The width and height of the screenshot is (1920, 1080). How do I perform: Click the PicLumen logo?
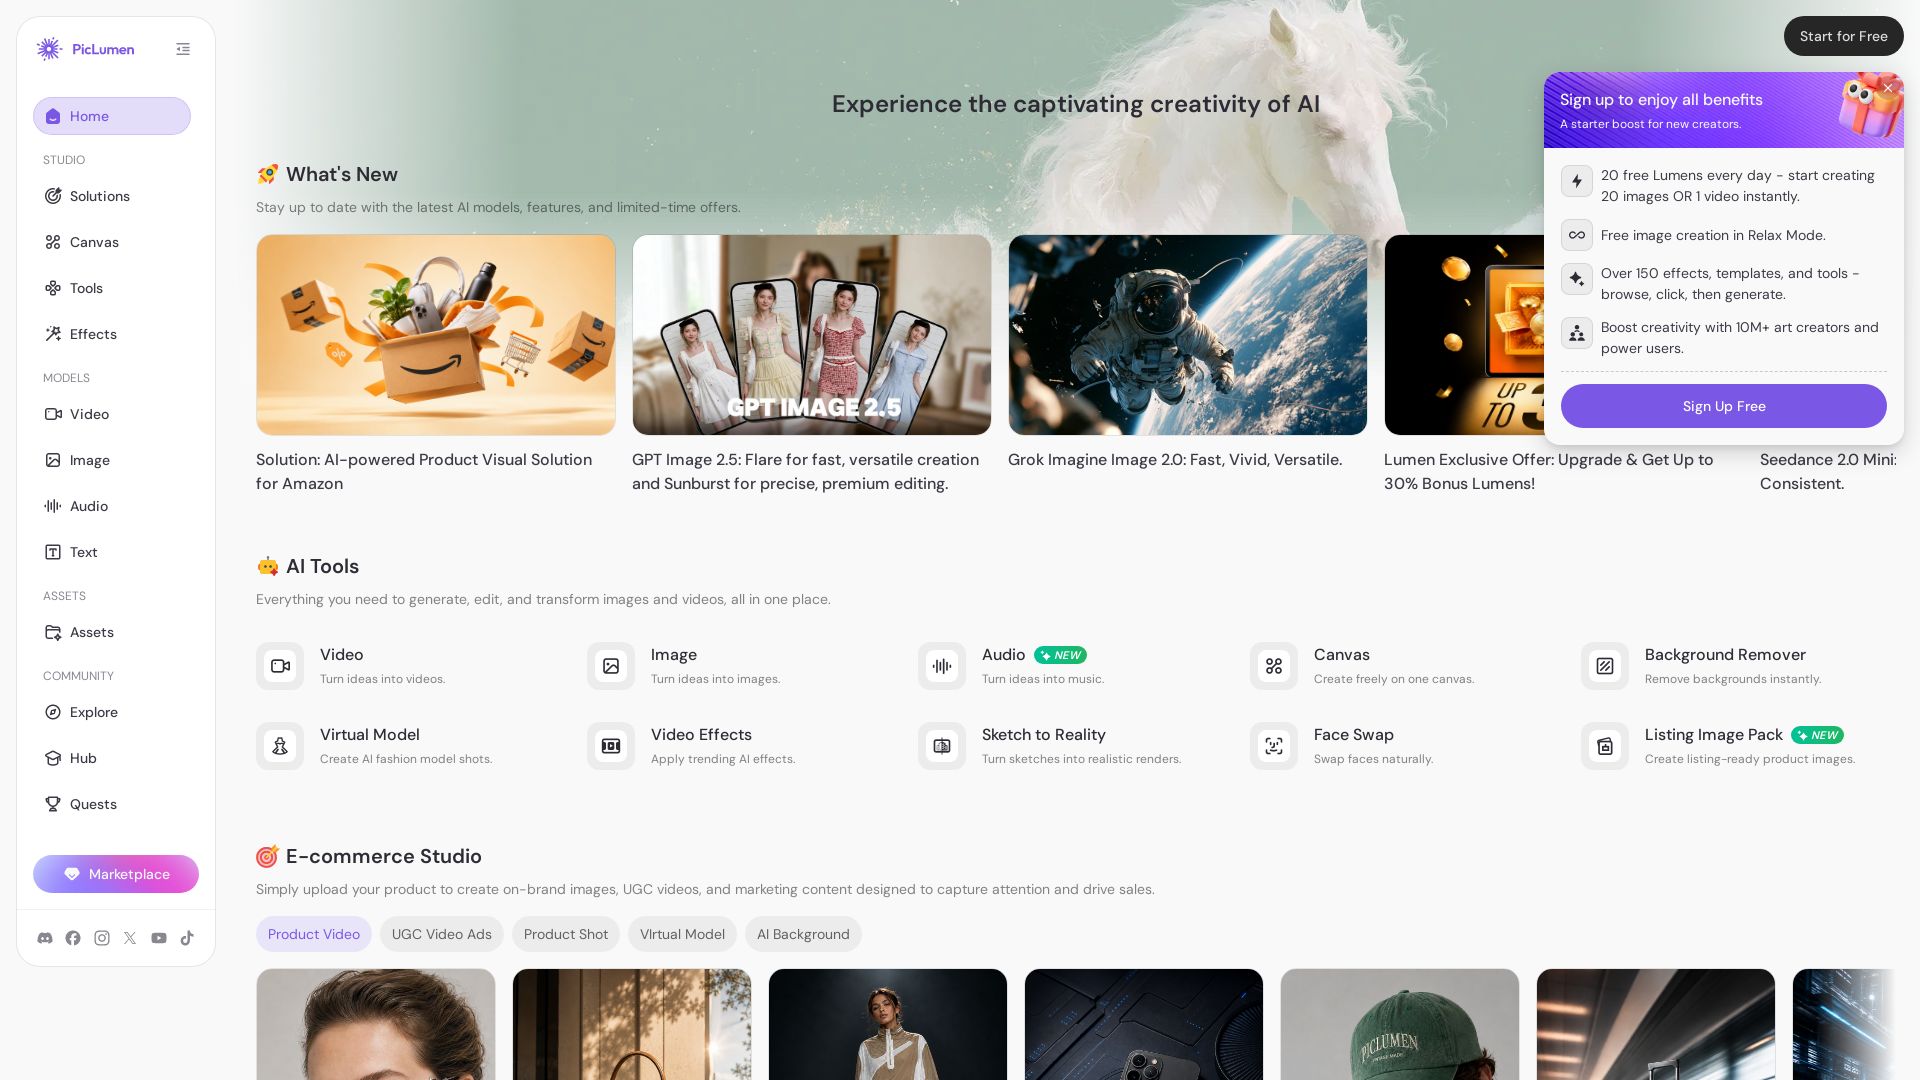(x=85, y=49)
